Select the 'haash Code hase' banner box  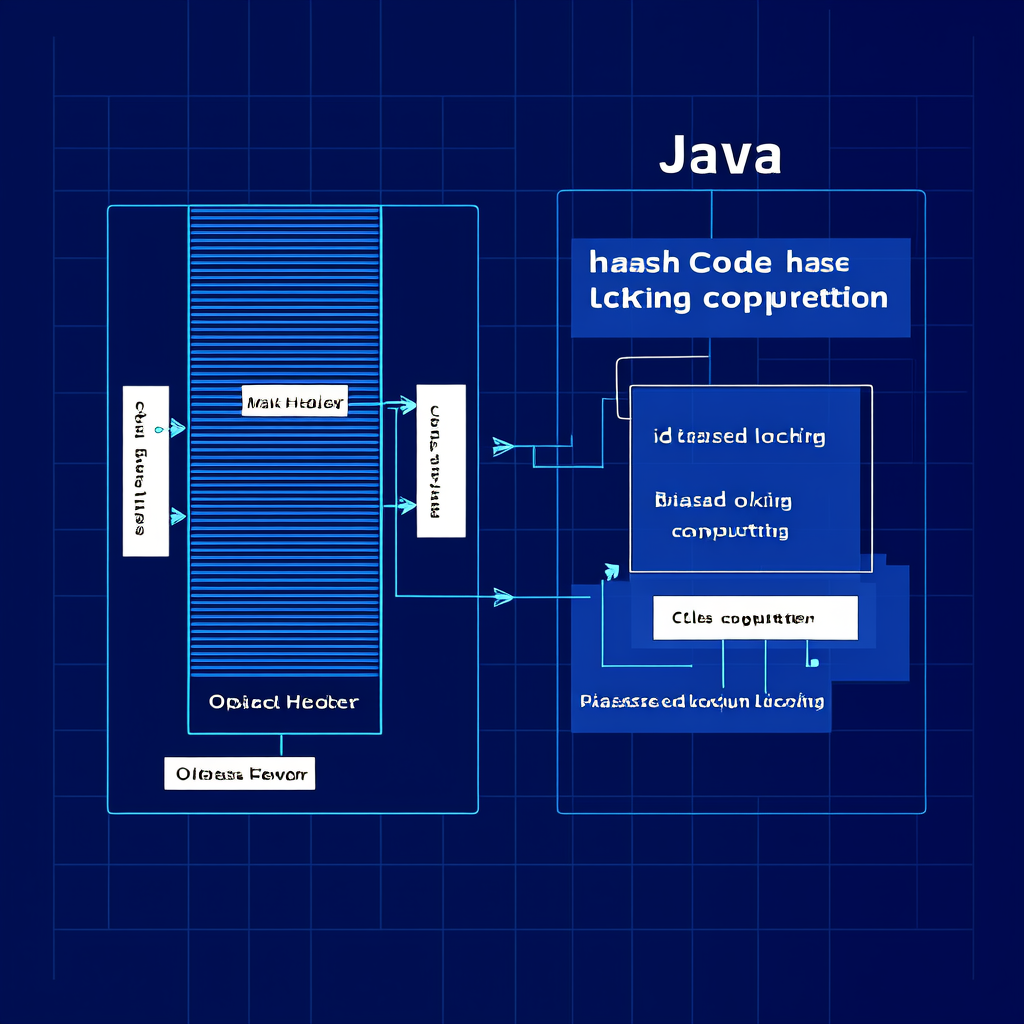tap(741, 288)
